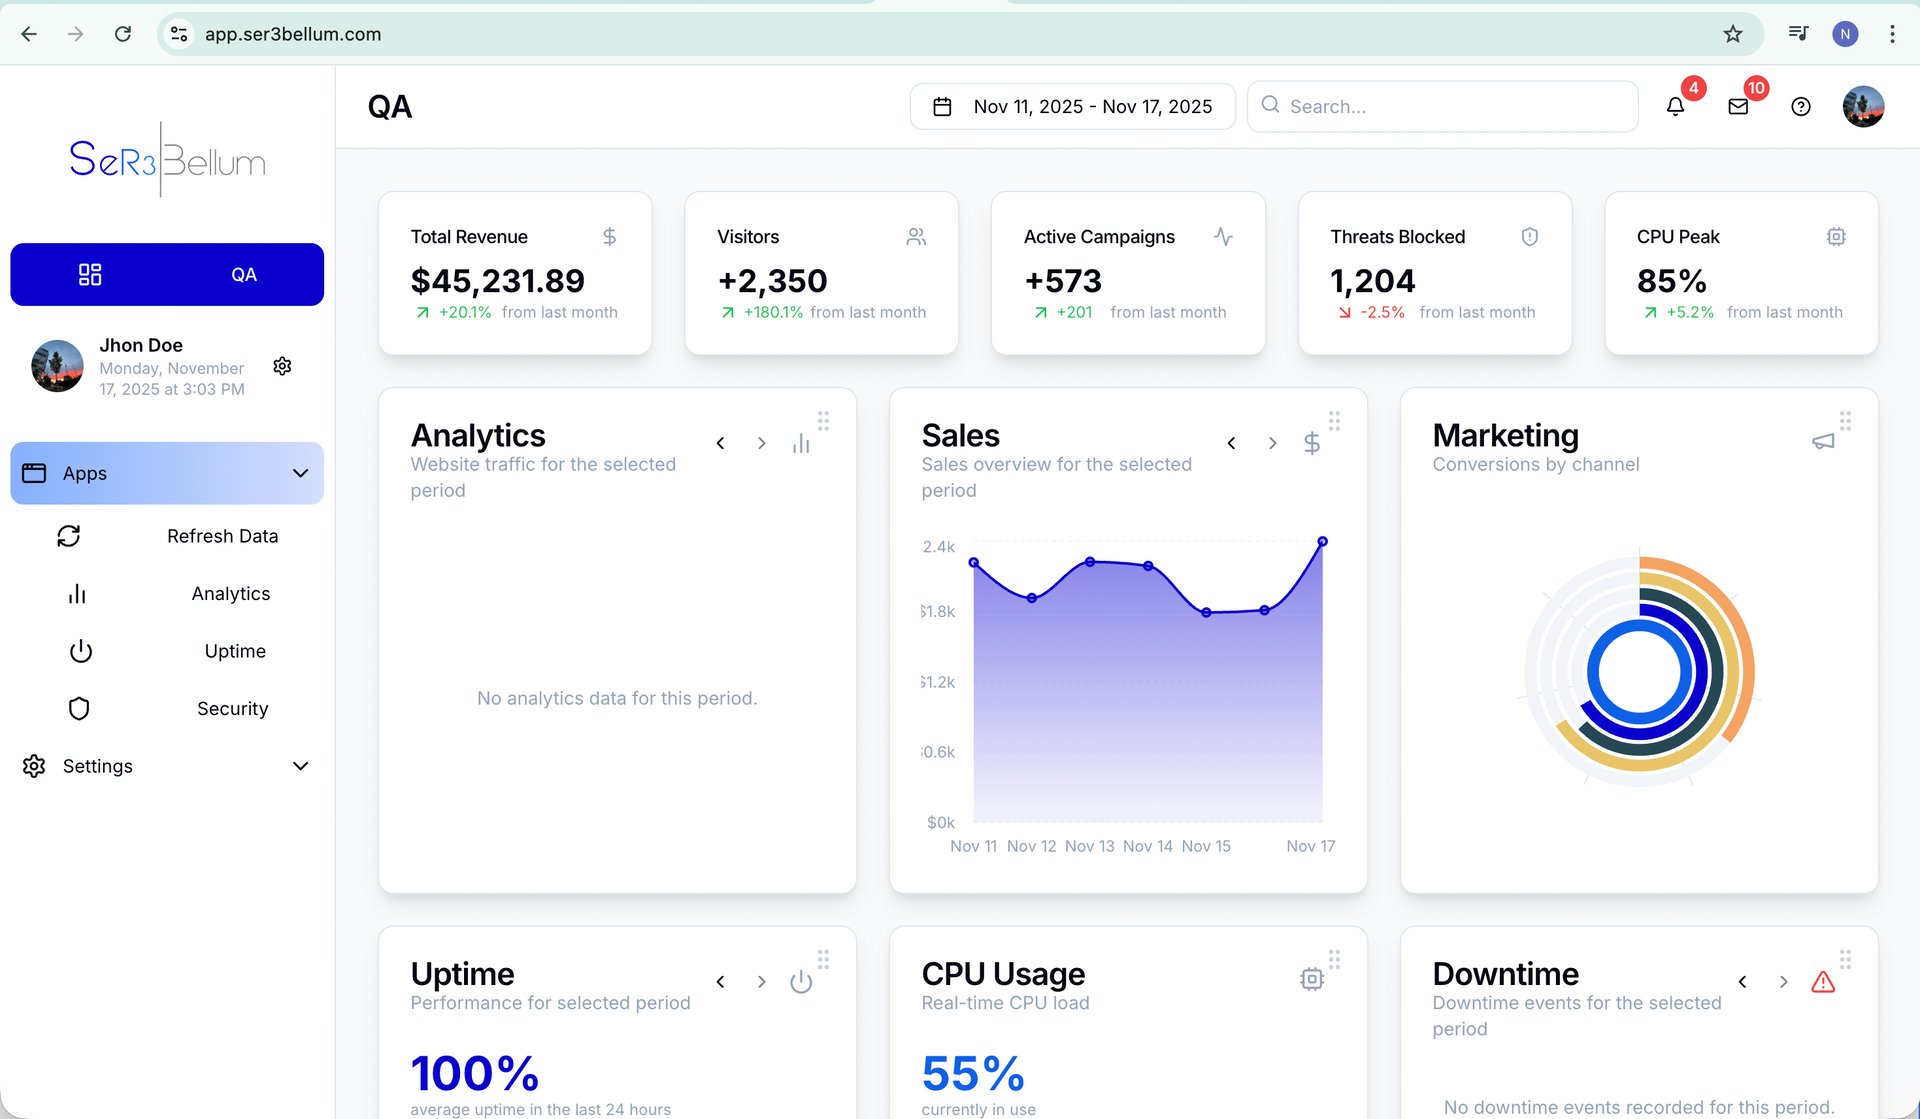Image resolution: width=1920 pixels, height=1119 pixels.
Task: Click the Marketing megaphone icon
Action: 1823,441
